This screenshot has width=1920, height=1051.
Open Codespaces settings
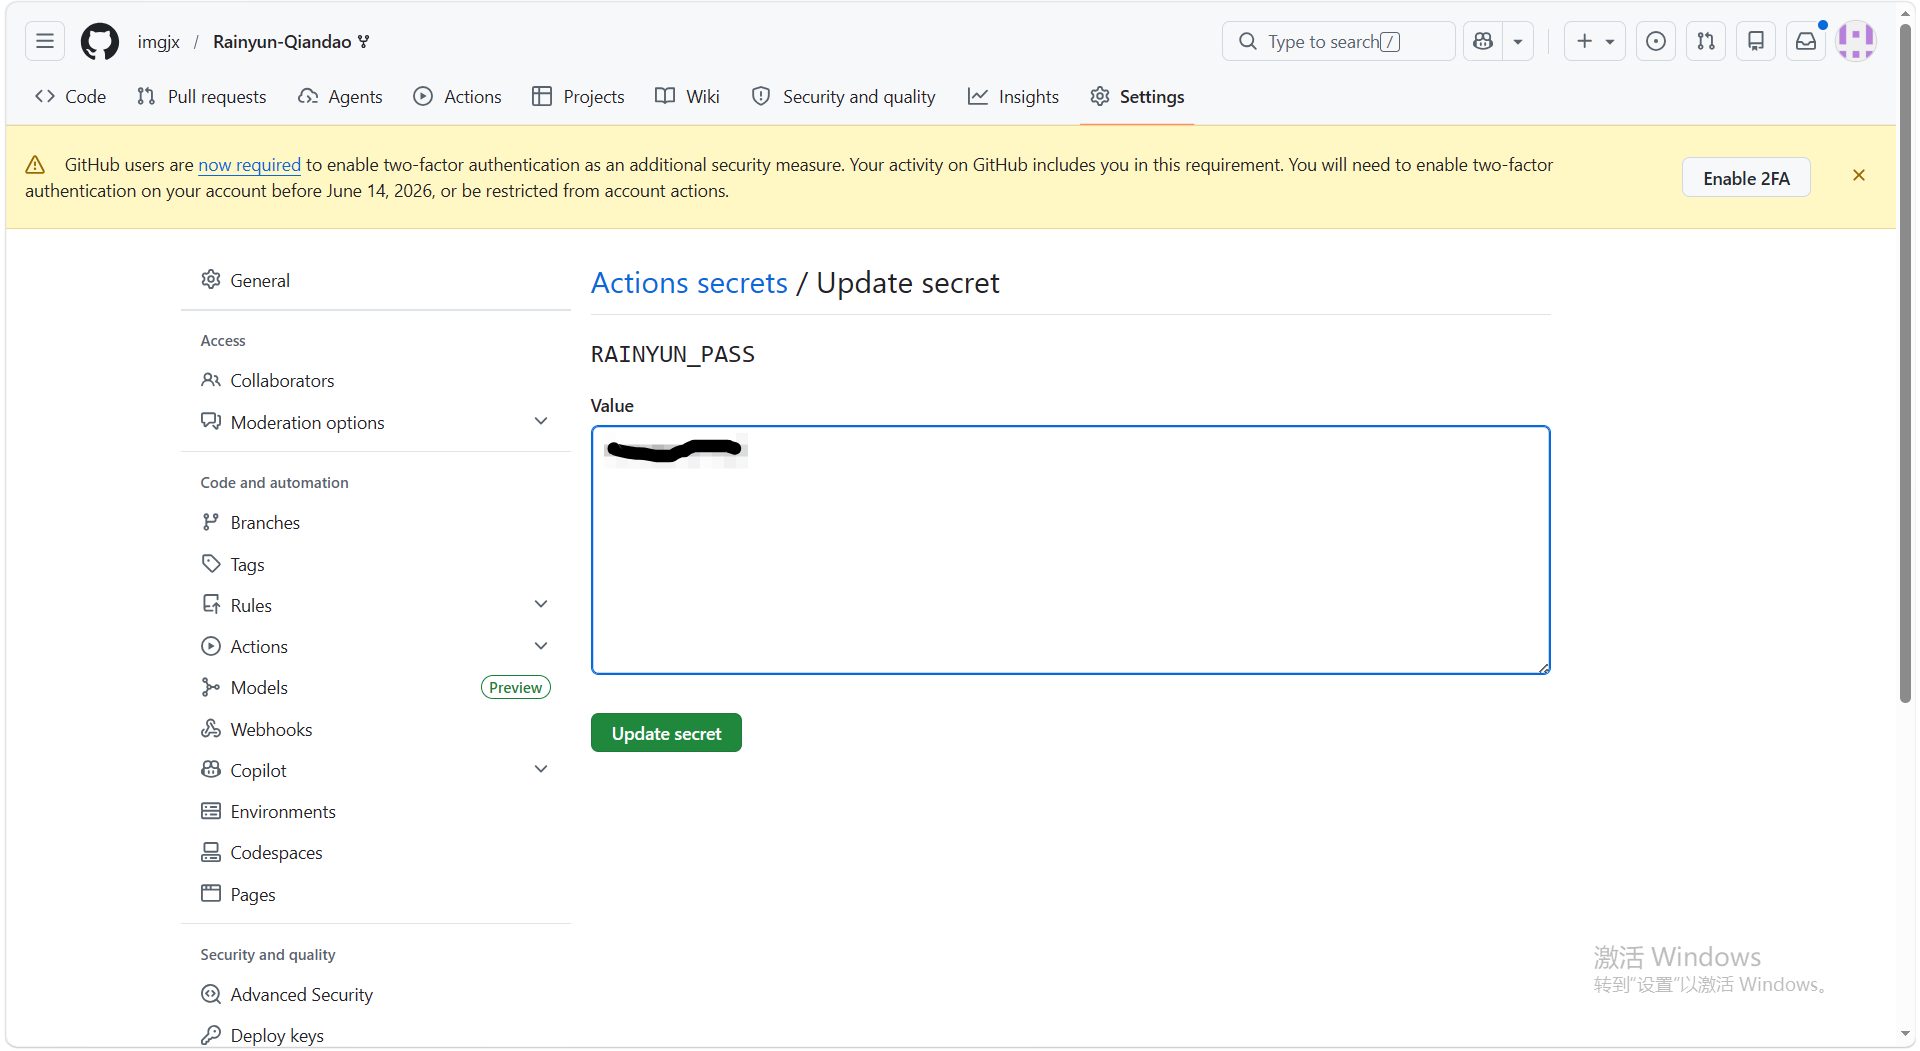pyautogui.click(x=376, y=853)
